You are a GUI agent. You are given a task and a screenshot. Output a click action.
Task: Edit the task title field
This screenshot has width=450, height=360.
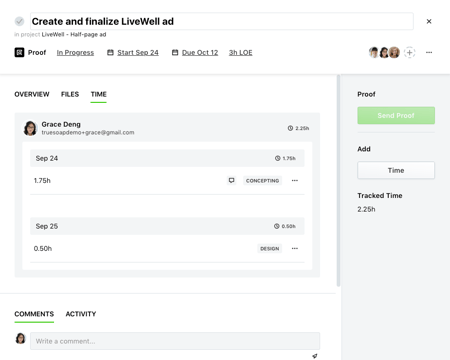[222, 21]
